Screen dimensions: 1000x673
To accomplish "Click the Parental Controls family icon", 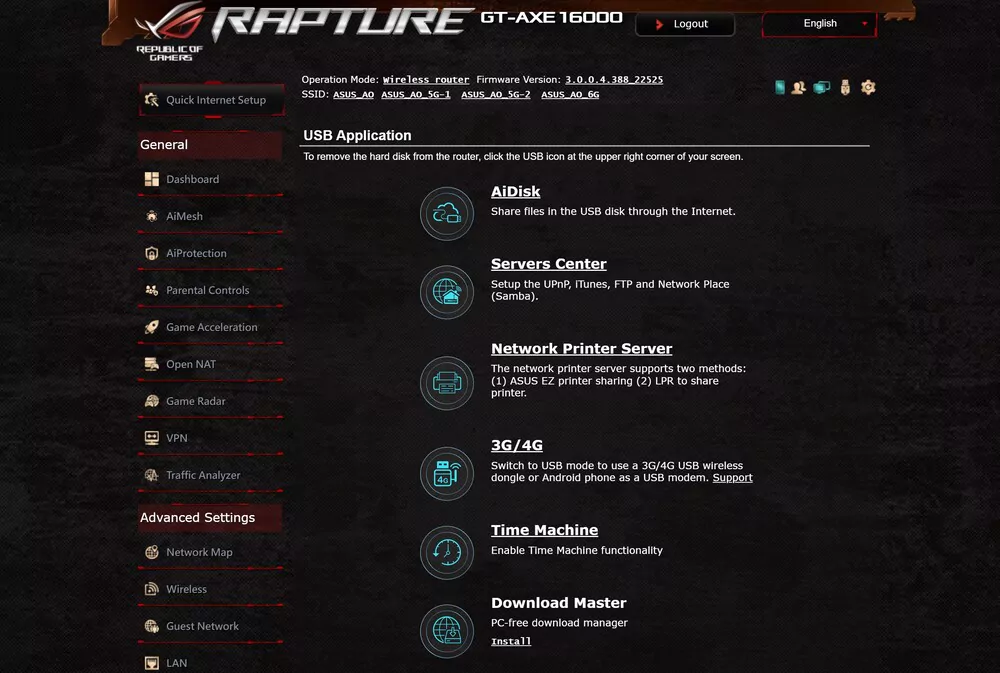I will coord(152,290).
